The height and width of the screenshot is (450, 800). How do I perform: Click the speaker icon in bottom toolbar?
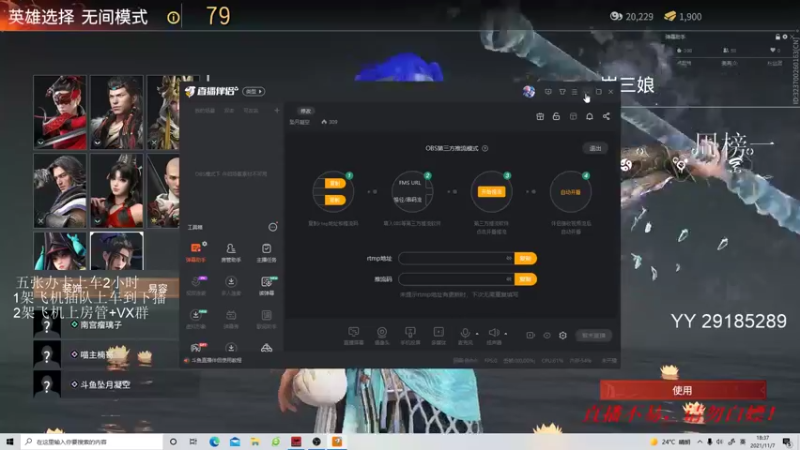tap(493, 335)
